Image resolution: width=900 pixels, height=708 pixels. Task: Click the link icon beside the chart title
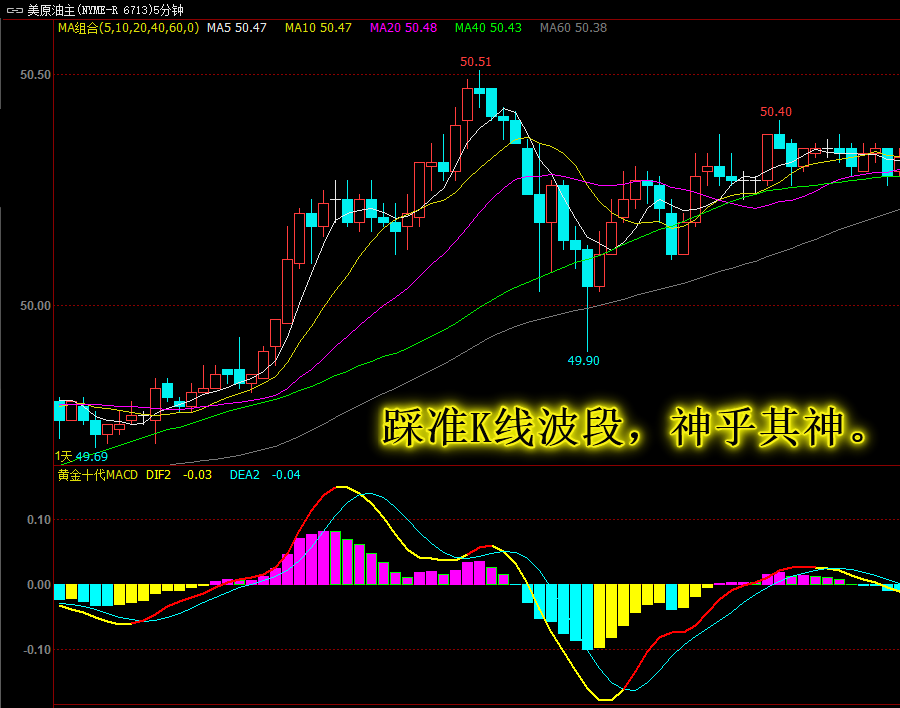click(x=14, y=10)
